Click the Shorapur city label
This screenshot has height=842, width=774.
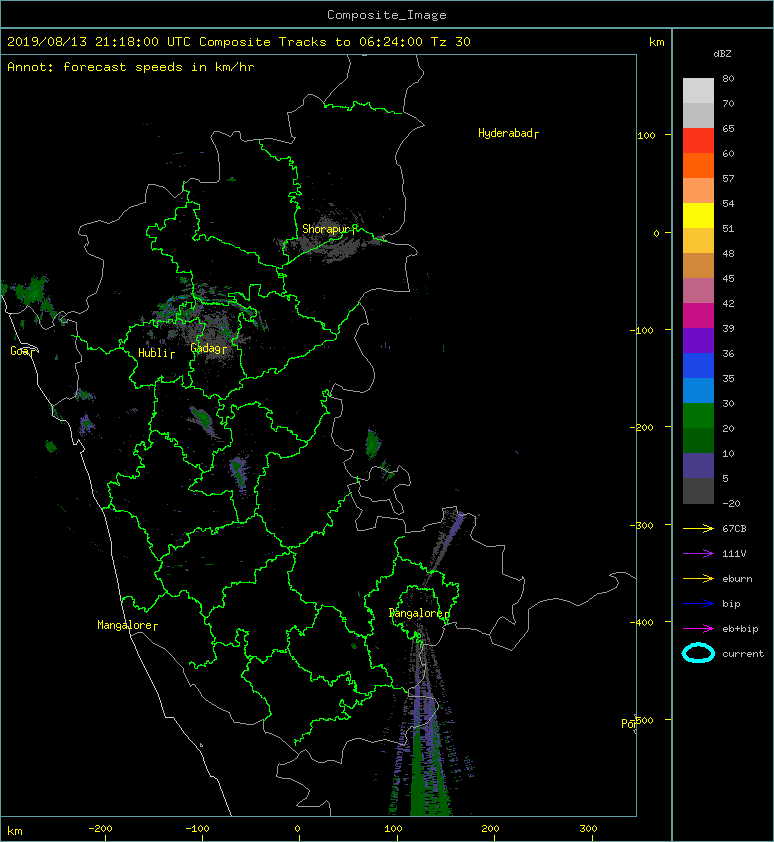325,229
